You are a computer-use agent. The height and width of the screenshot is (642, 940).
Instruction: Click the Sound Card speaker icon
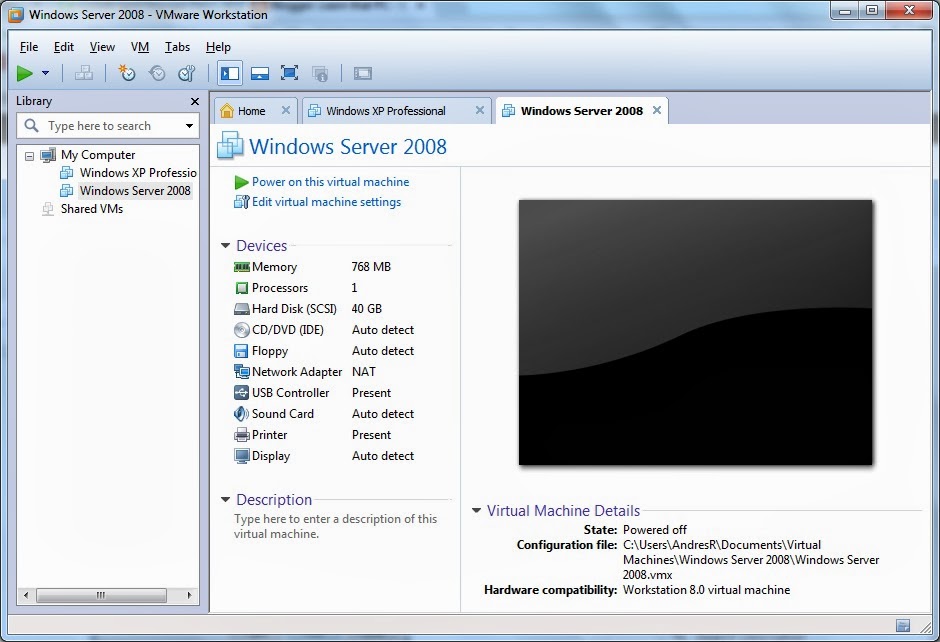tap(242, 414)
